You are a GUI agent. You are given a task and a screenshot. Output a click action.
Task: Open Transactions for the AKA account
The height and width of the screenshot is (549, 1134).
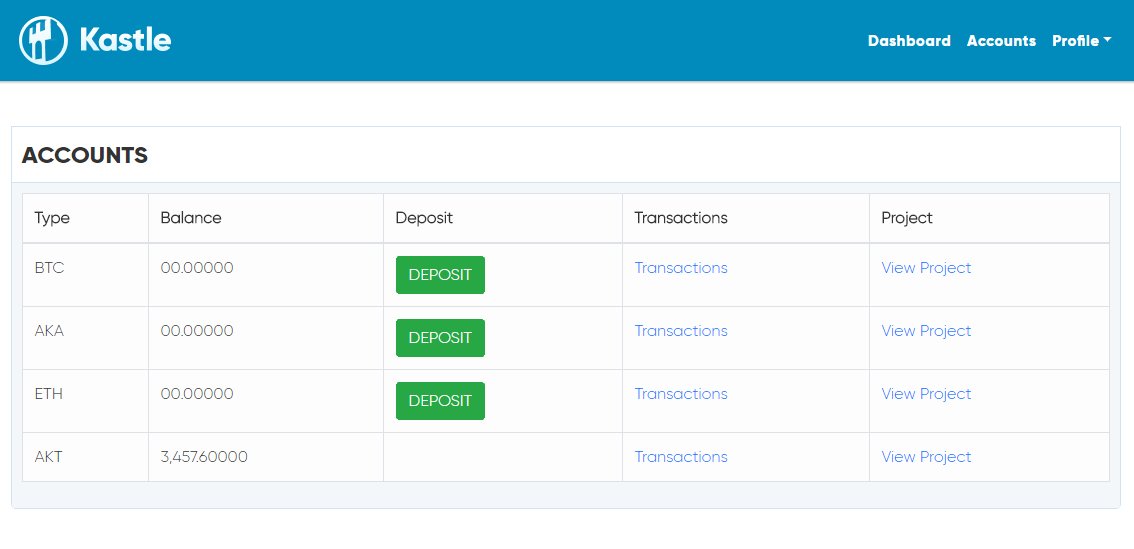click(681, 331)
